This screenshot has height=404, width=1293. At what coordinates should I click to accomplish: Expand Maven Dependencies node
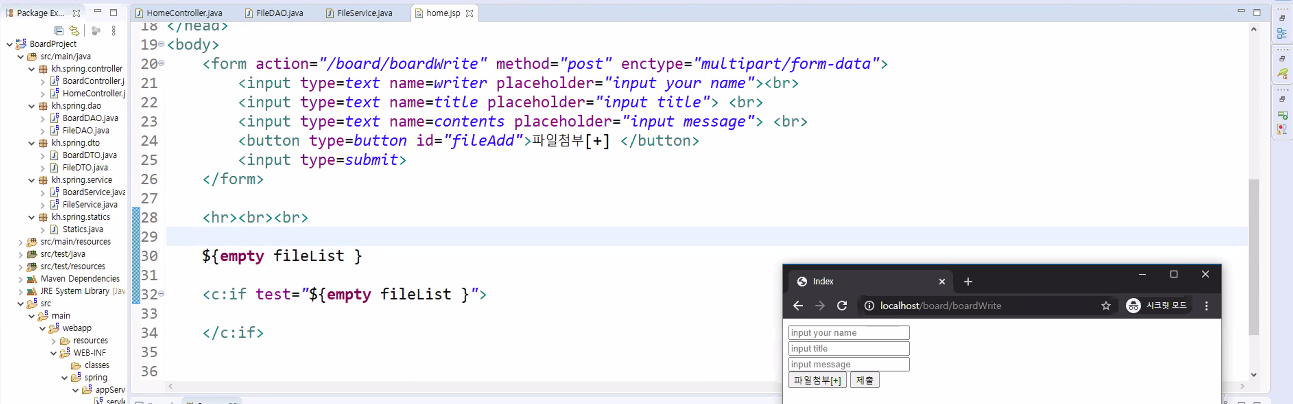pyautogui.click(x=20, y=279)
